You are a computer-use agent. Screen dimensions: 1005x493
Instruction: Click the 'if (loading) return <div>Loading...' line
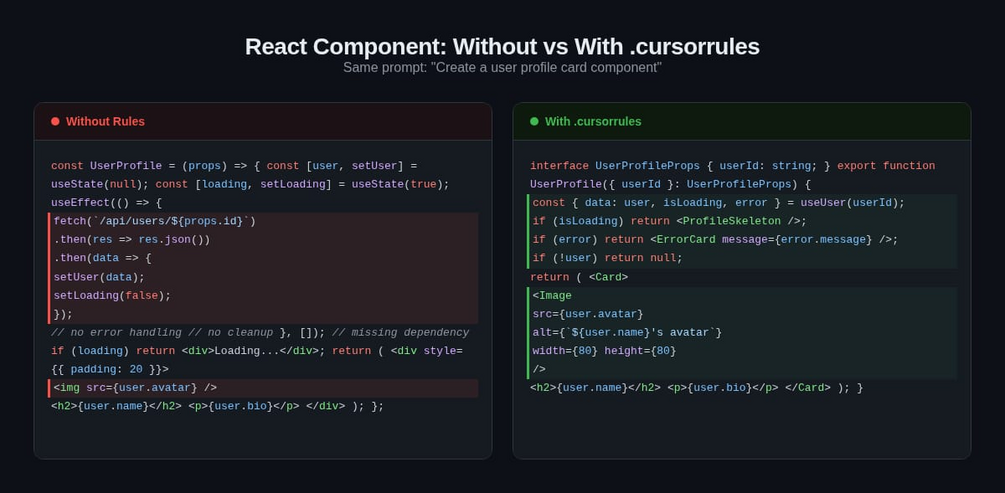tap(257, 351)
